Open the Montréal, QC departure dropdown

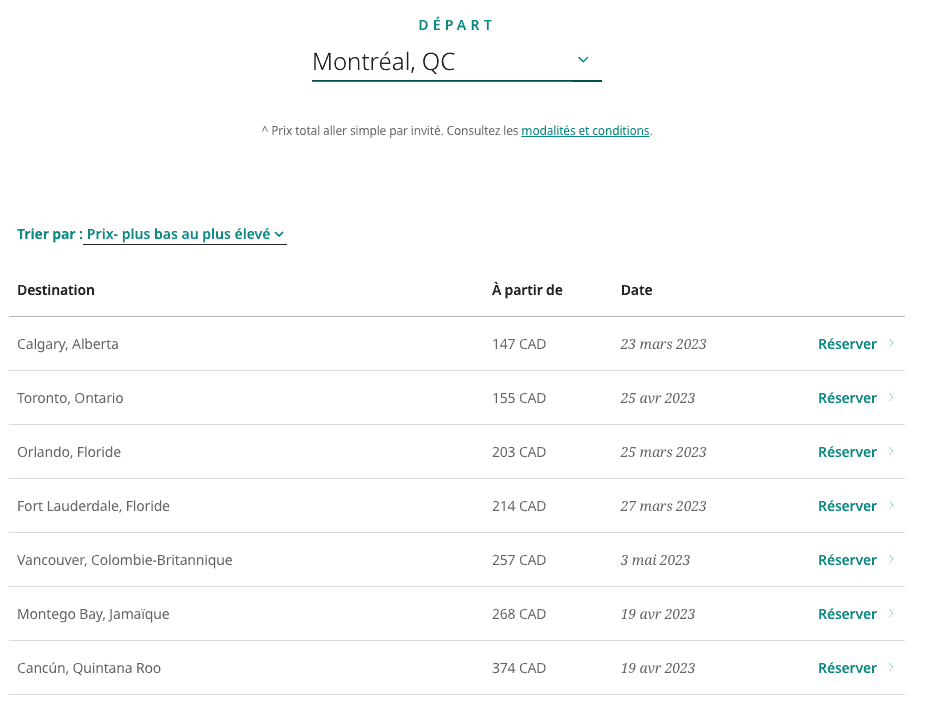[x=440, y=62]
